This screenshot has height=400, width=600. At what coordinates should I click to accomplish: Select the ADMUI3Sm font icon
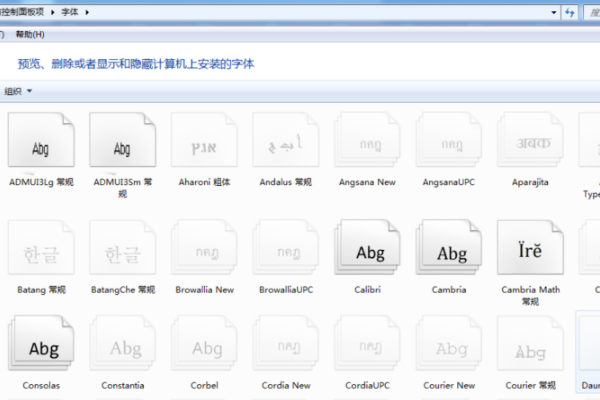(123, 140)
